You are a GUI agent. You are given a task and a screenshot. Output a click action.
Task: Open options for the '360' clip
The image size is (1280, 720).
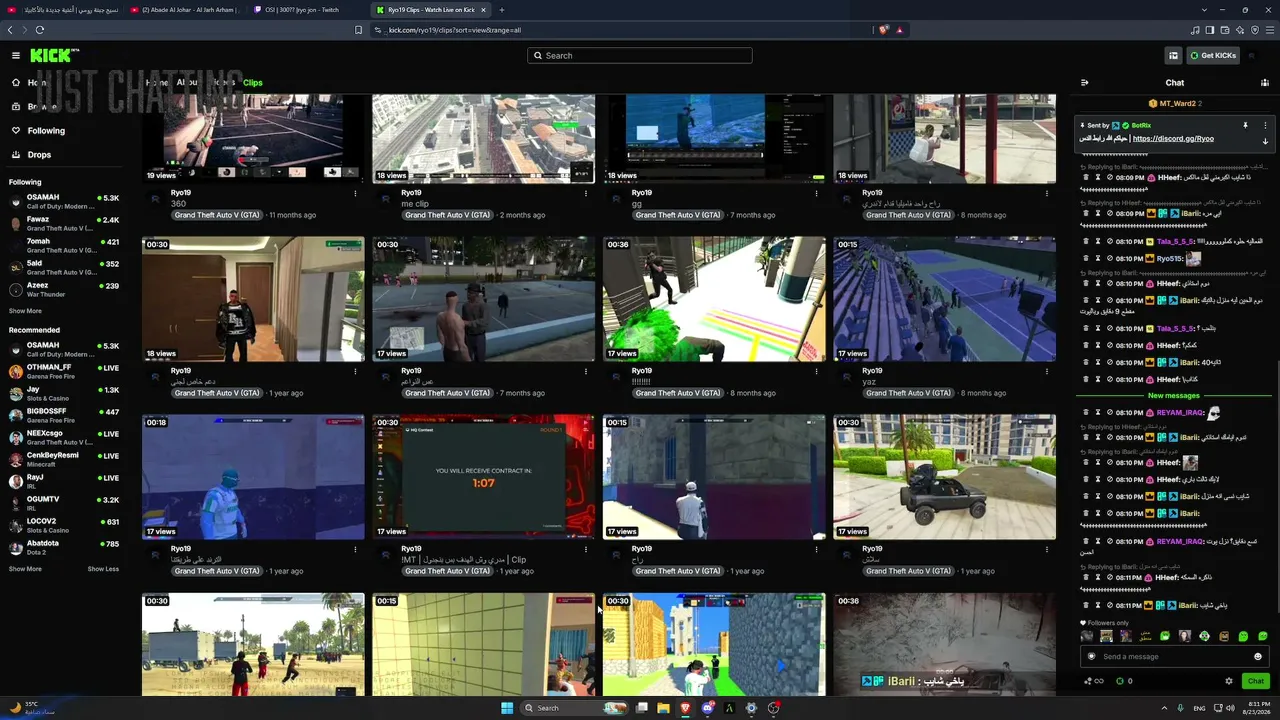pos(355,193)
